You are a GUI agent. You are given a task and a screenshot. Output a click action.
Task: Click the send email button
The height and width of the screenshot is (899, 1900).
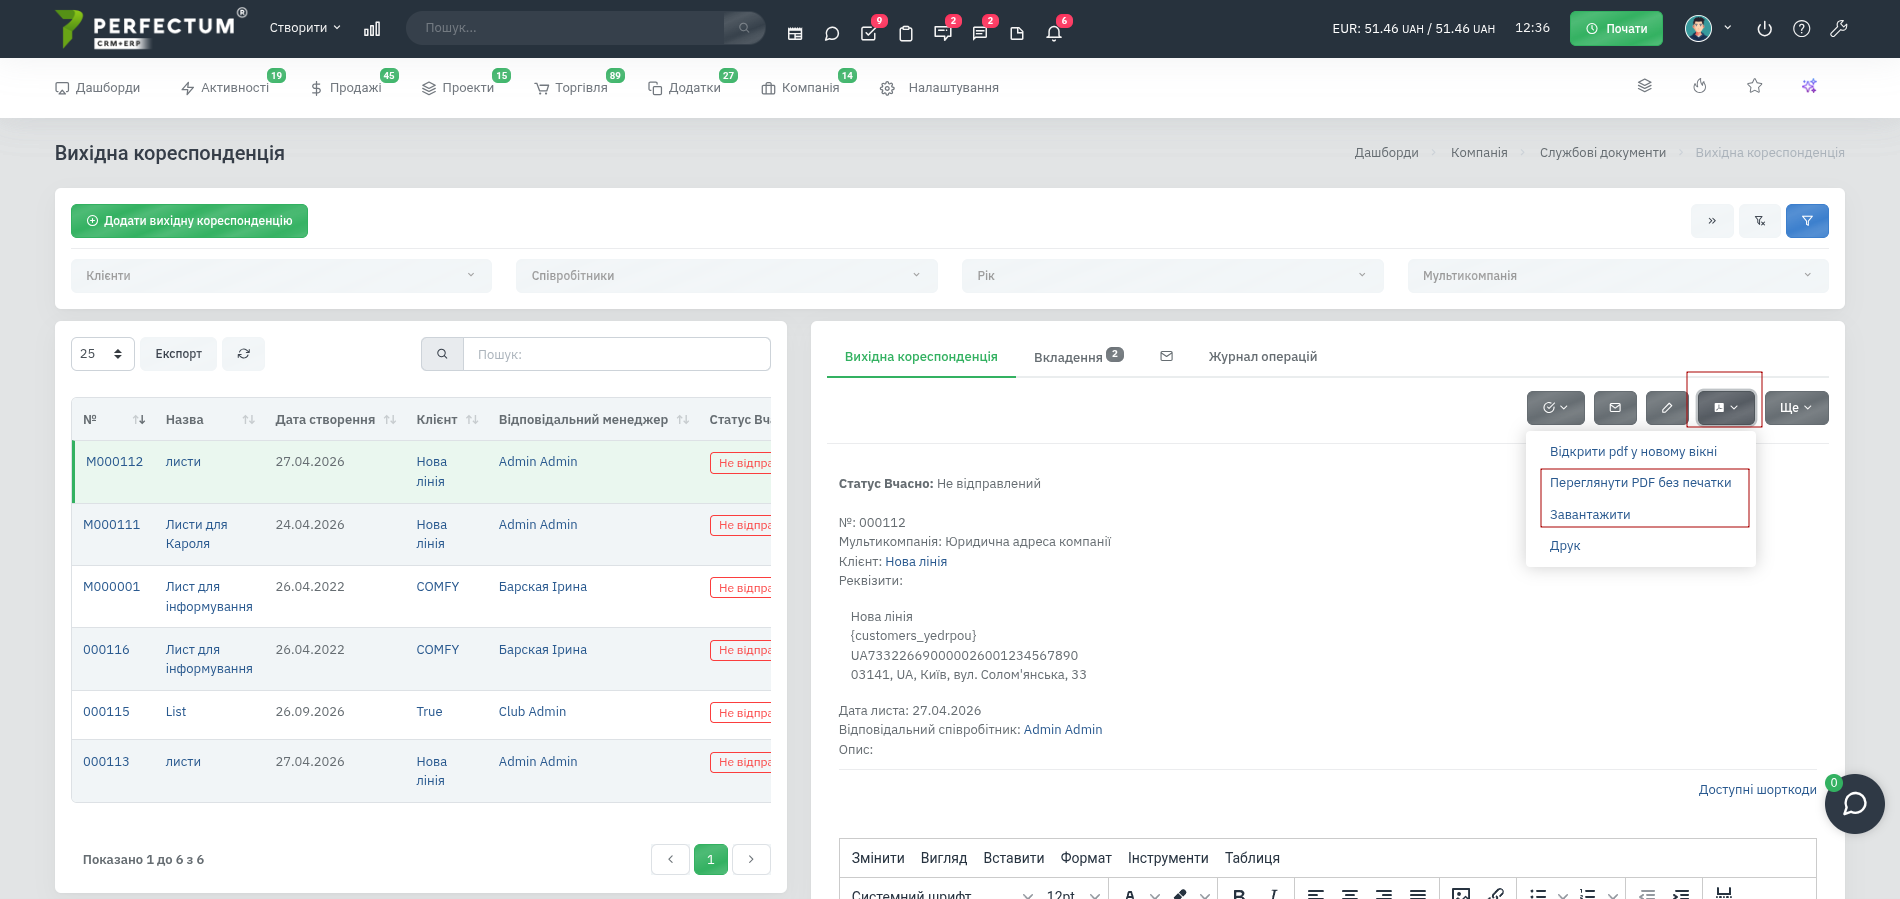pos(1615,408)
